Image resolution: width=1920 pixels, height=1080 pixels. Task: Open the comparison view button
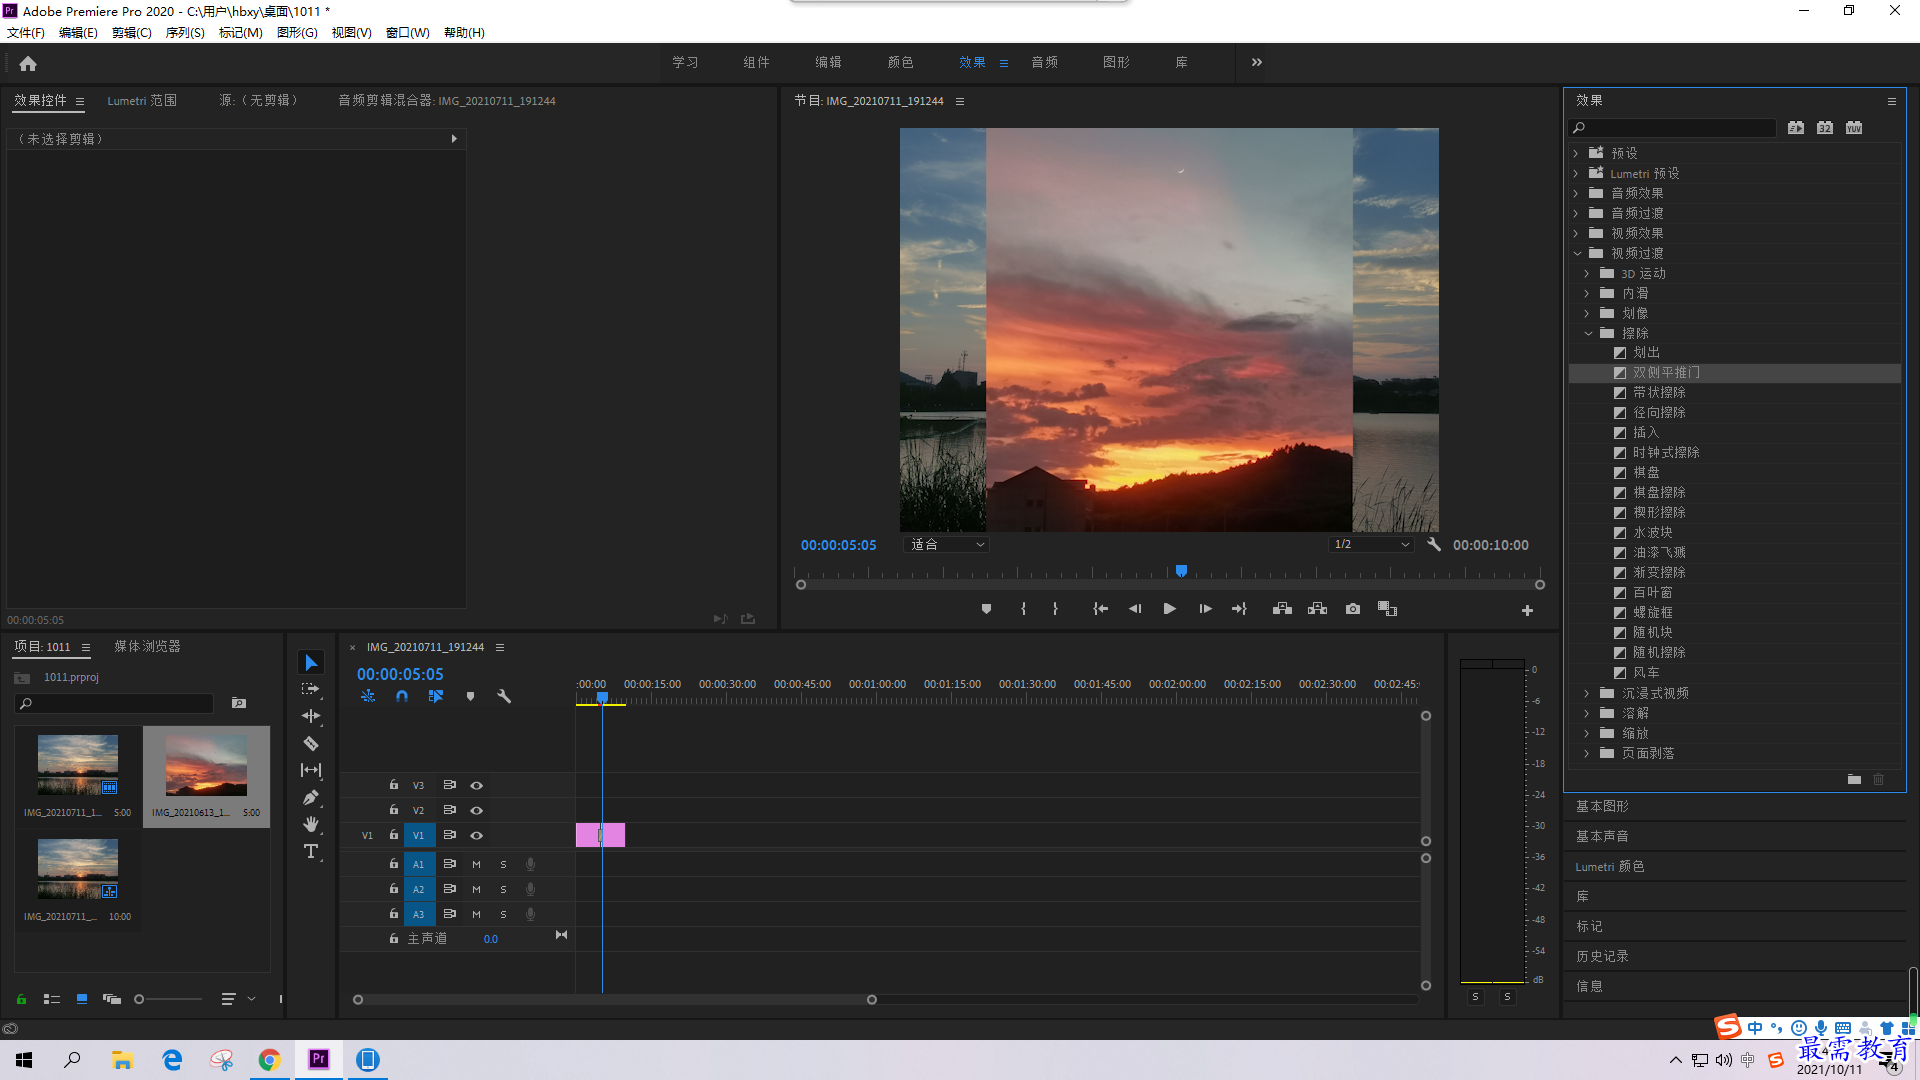[1387, 609]
